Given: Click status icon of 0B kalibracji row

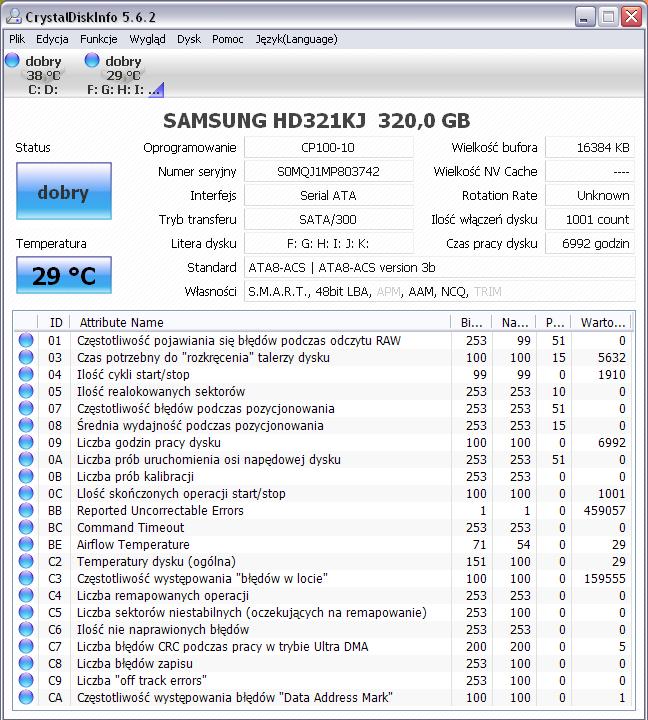Looking at the screenshot, I should [x=26, y=476].
